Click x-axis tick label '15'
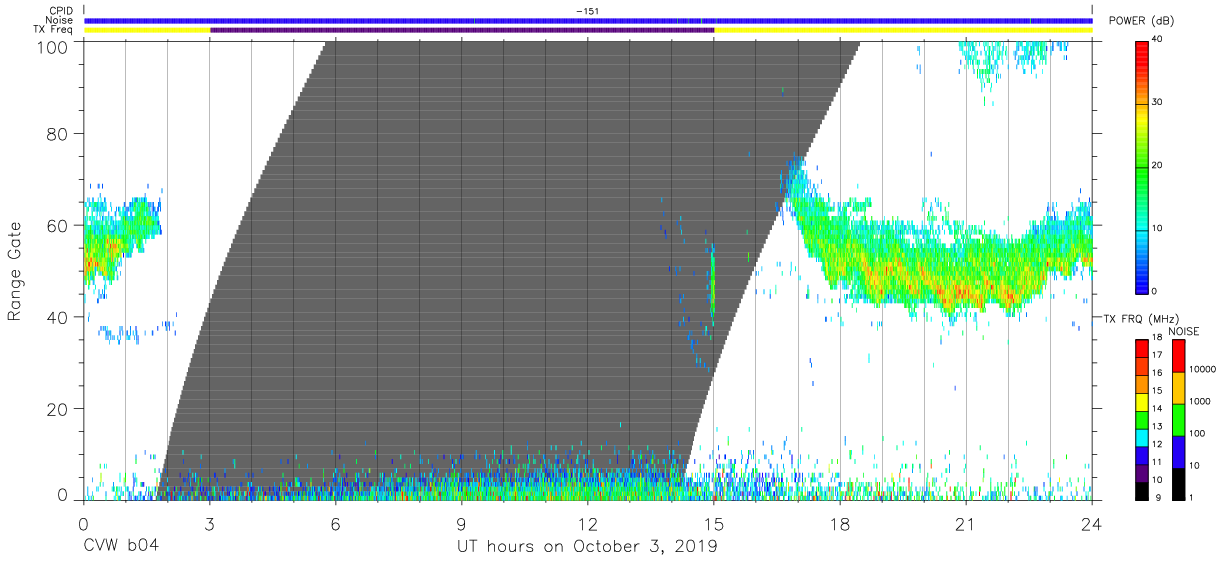 tap(714, 523)
